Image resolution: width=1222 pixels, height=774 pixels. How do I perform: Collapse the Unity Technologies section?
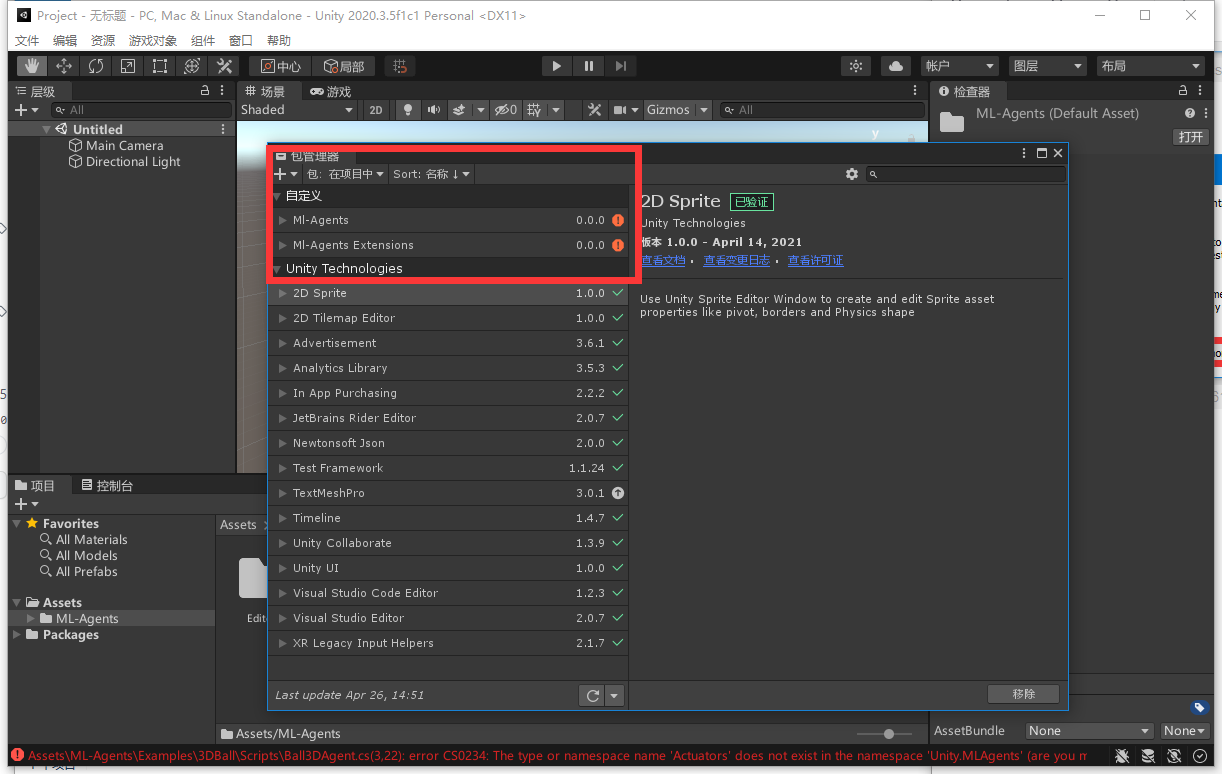point(277,268)
